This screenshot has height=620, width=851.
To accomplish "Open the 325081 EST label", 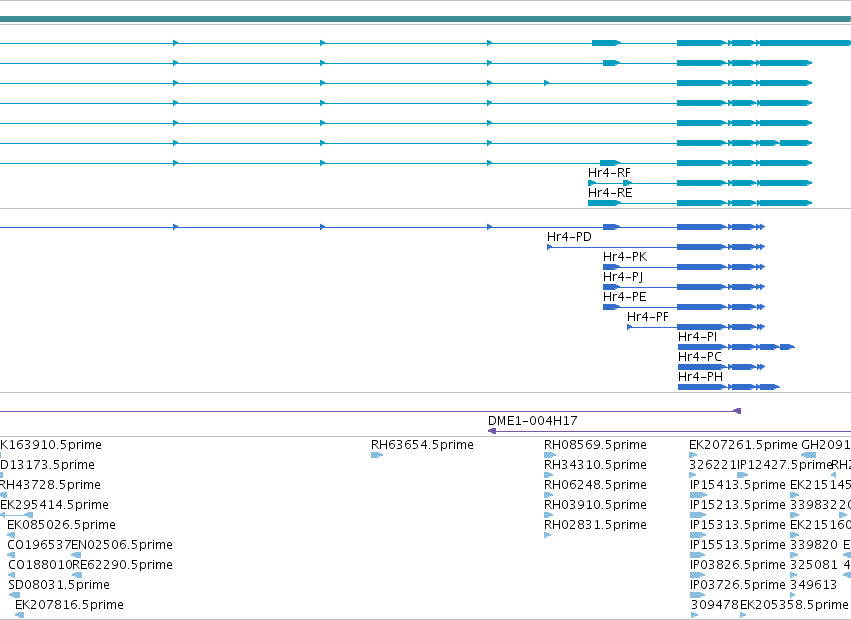I will (x=814, y=565).
